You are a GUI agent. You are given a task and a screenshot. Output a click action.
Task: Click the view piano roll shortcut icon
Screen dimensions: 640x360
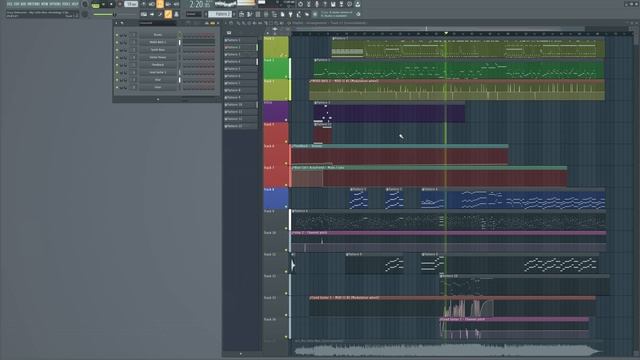[249, 14]
